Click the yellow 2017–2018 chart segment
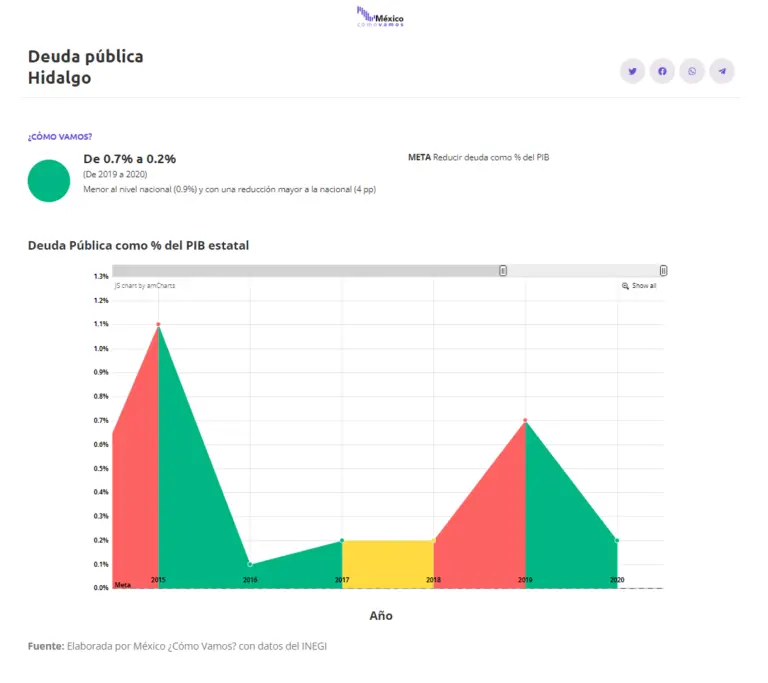 tap(388, 562)
